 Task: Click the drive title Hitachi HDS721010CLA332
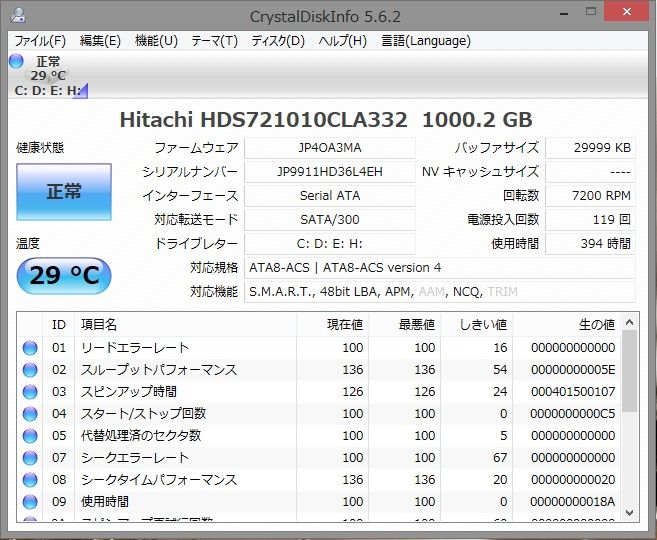pyautogui.click(x=263, y=120)
